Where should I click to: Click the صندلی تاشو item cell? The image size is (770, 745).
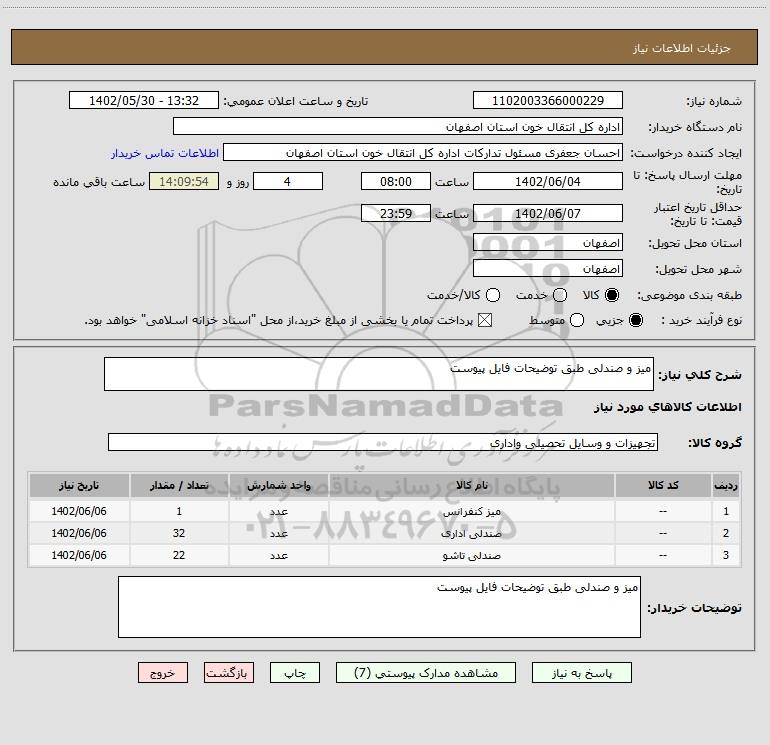471,555
